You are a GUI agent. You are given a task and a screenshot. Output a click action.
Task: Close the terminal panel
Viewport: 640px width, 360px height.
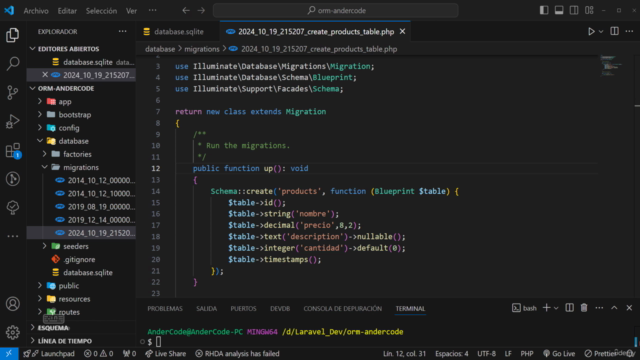(x=629, y=308)
